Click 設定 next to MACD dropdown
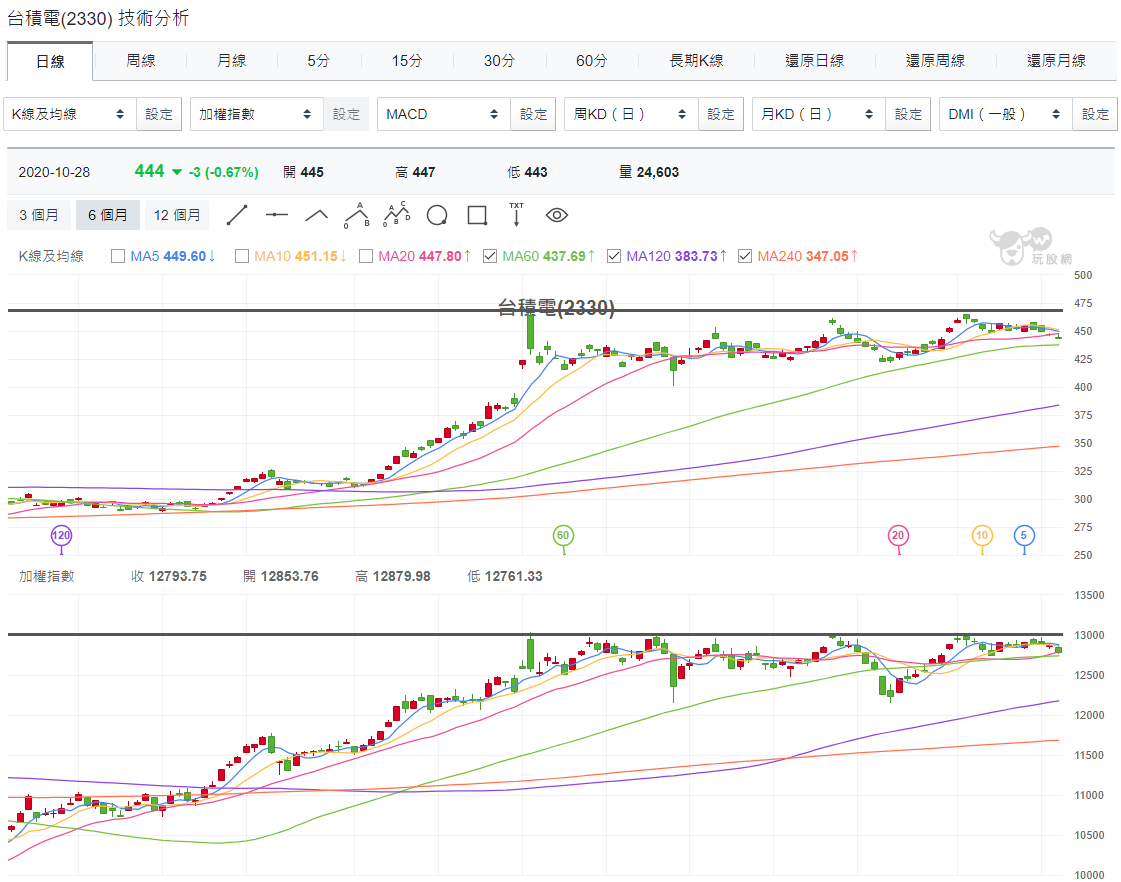 coord(533,114)
